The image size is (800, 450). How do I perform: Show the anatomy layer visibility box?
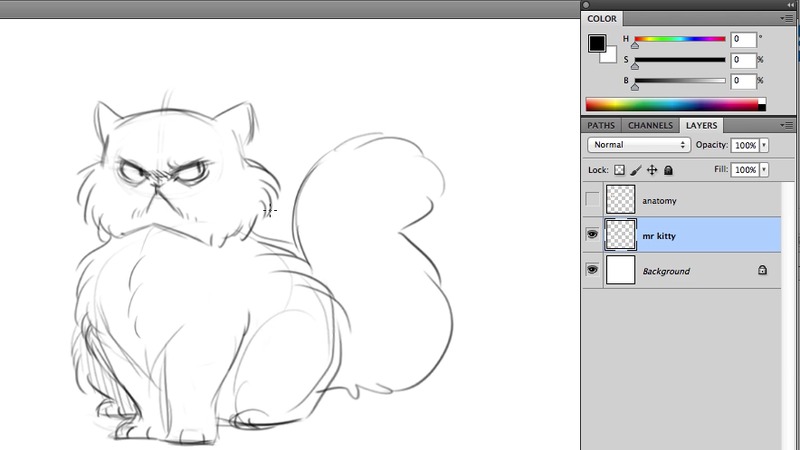[592, 199]
